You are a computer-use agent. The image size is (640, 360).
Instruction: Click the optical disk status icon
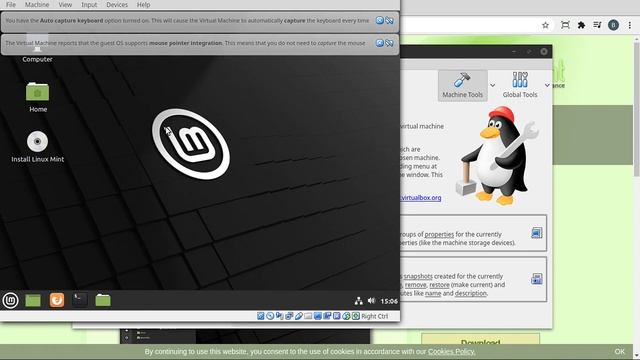[270, 316]
